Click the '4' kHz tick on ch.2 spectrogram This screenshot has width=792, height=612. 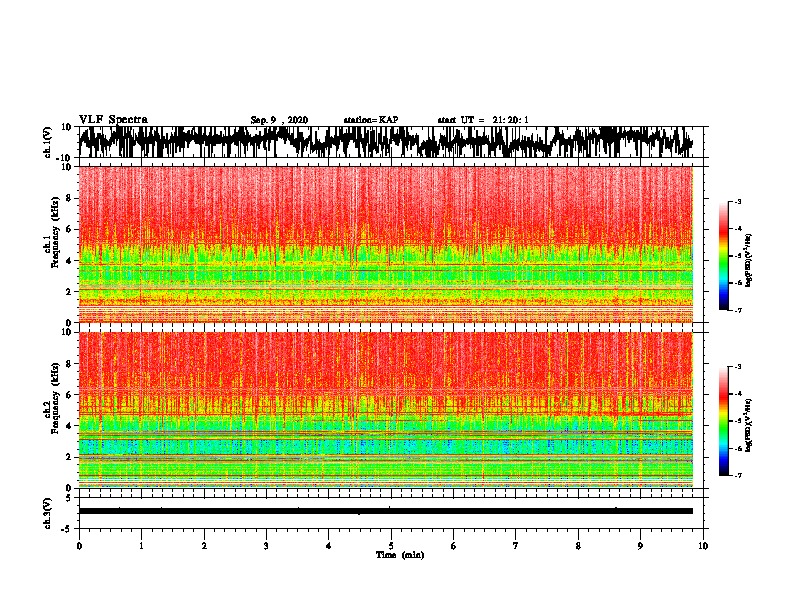tap(69, 426)
